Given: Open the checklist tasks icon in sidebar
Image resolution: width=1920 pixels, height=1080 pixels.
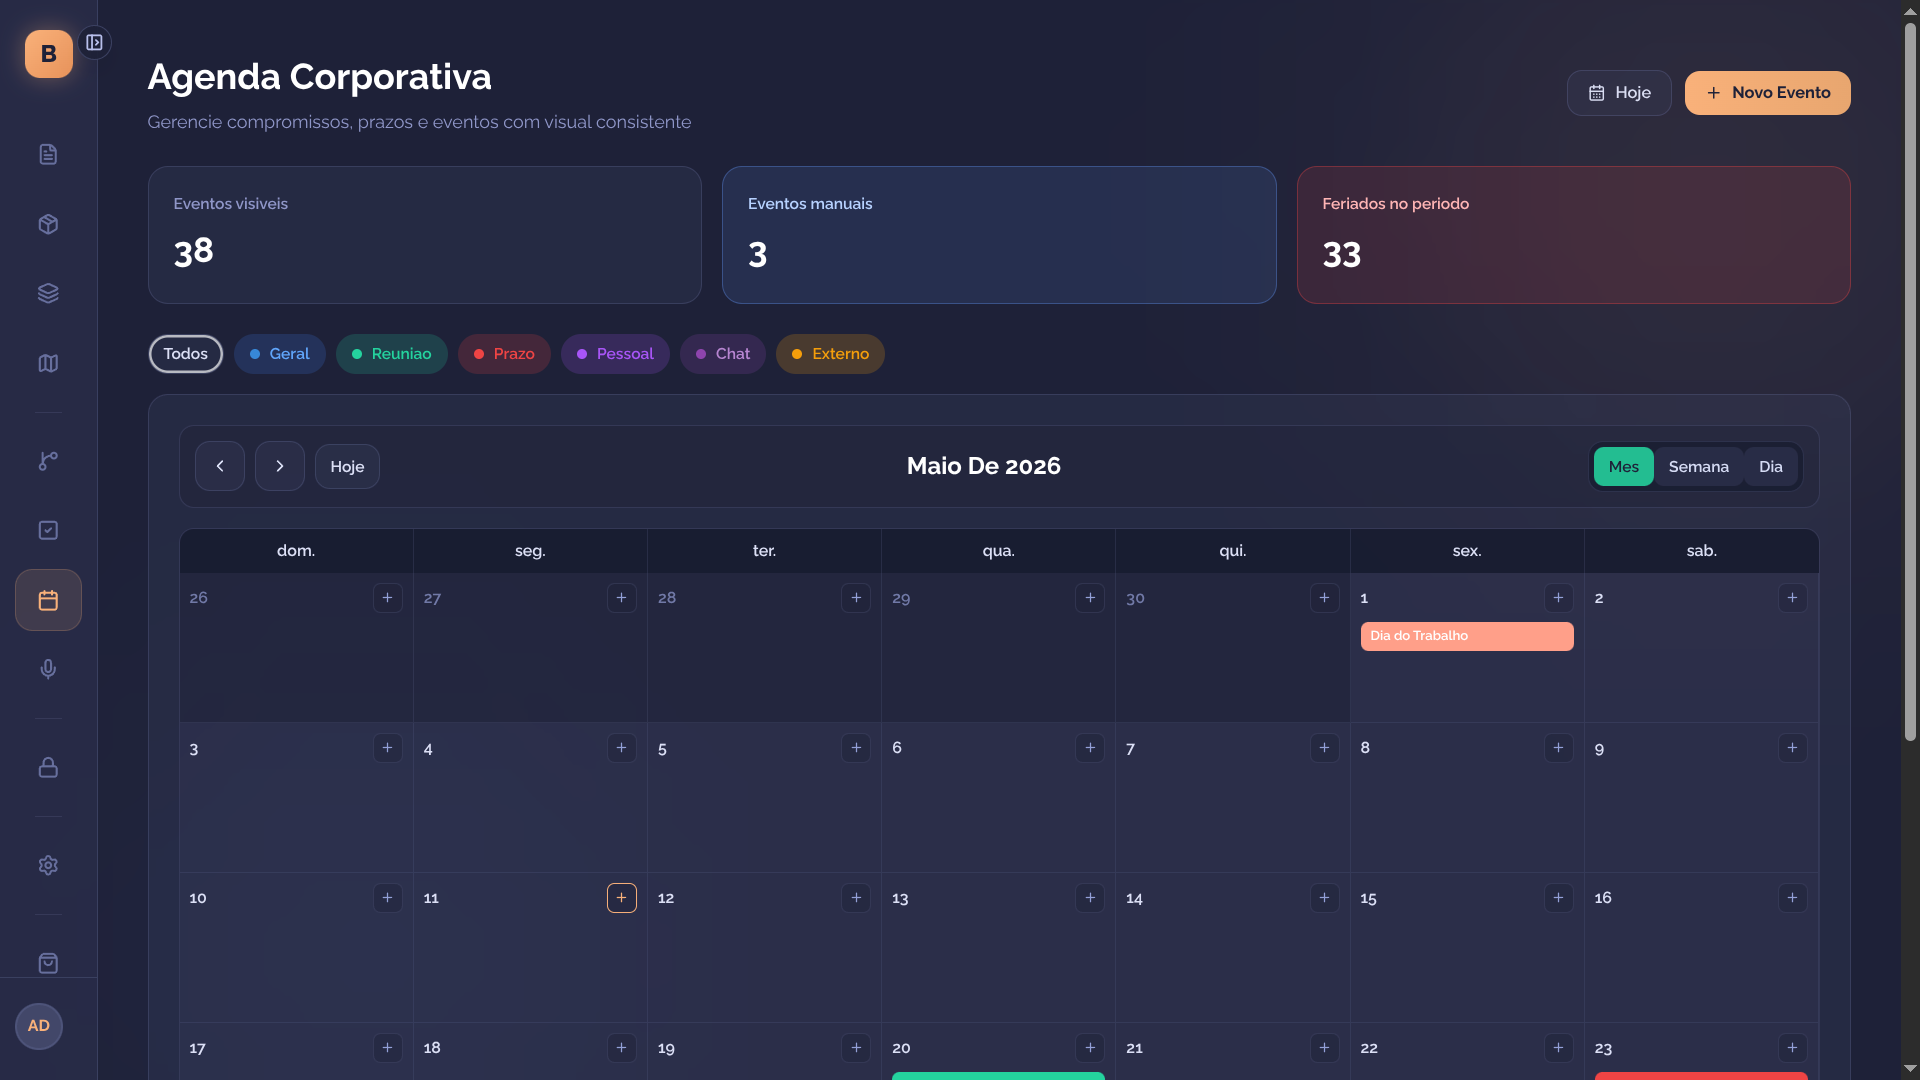Looking at the screenshot, I should (48, 530).
